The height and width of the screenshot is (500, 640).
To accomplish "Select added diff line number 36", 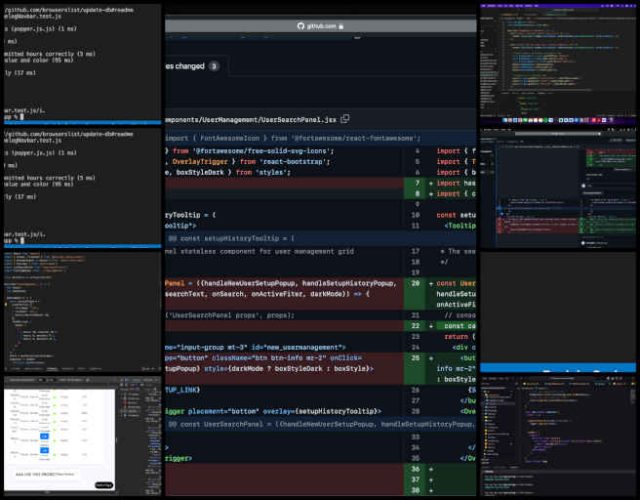I will 415,467.
